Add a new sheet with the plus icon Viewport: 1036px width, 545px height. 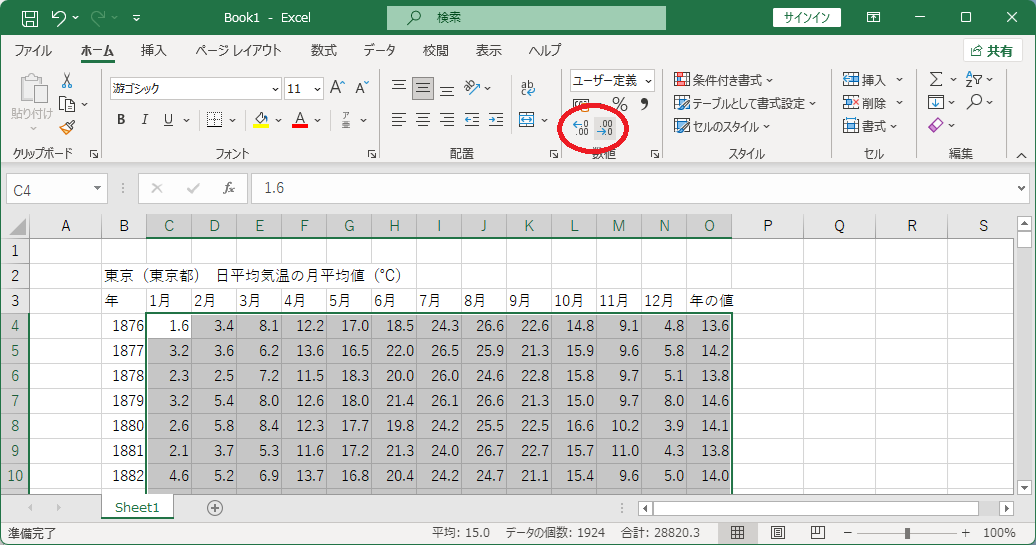click(215, 507)
